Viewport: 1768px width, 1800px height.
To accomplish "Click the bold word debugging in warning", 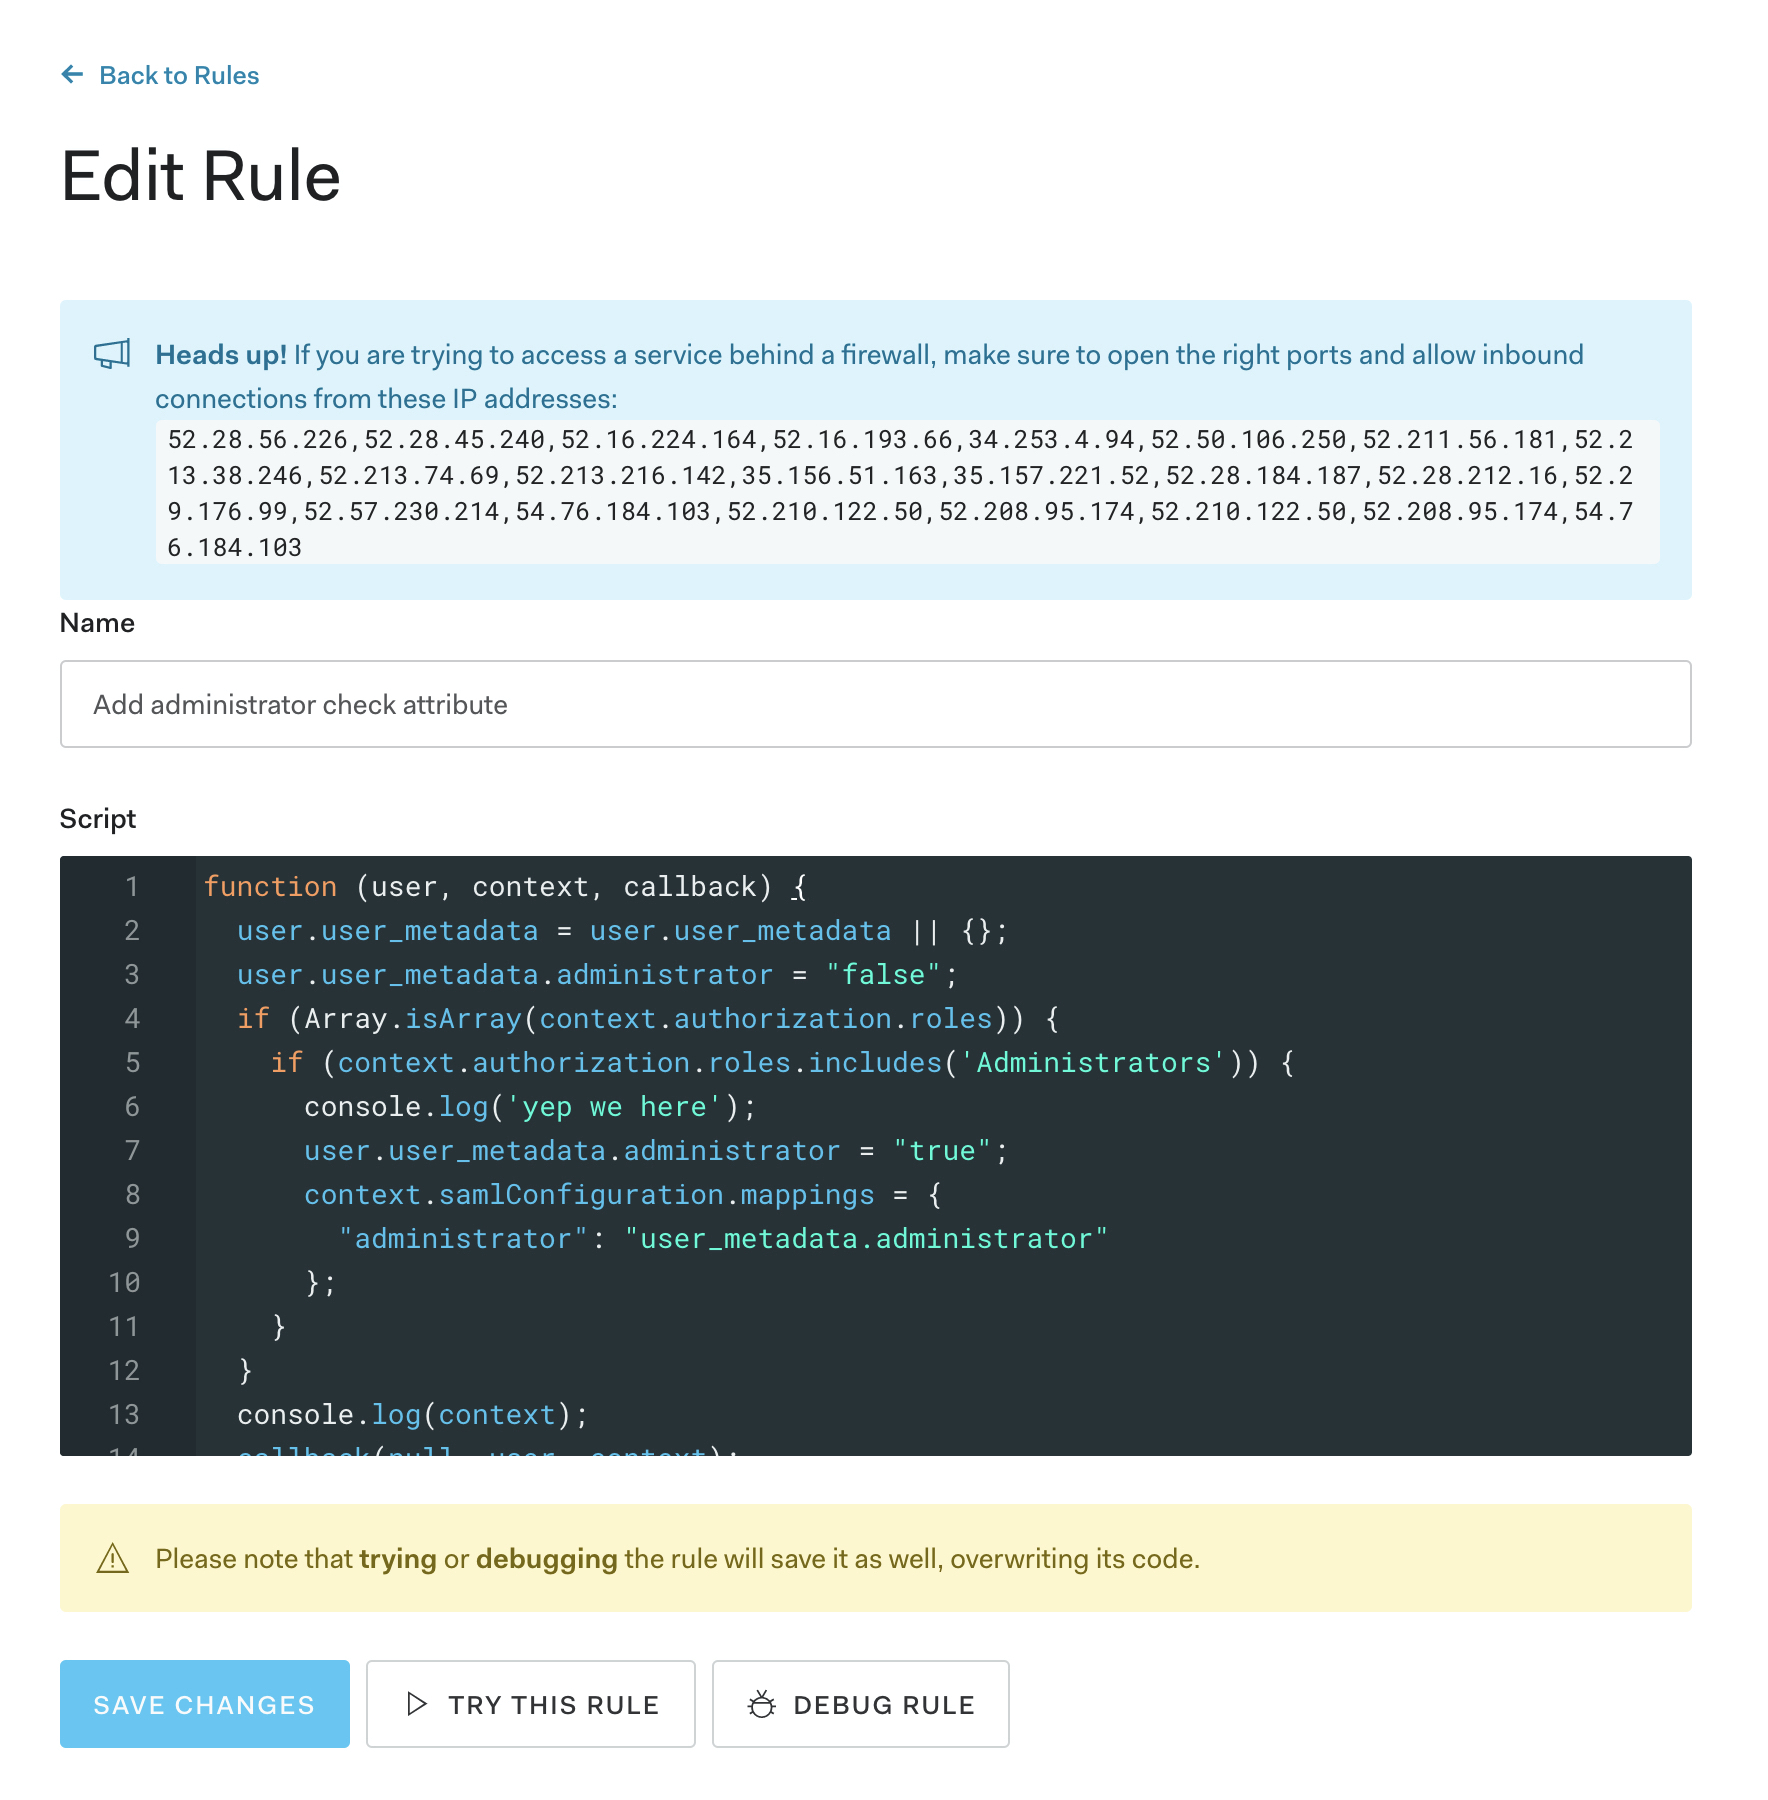I will pyautogui.click(x=546, y=1559).
